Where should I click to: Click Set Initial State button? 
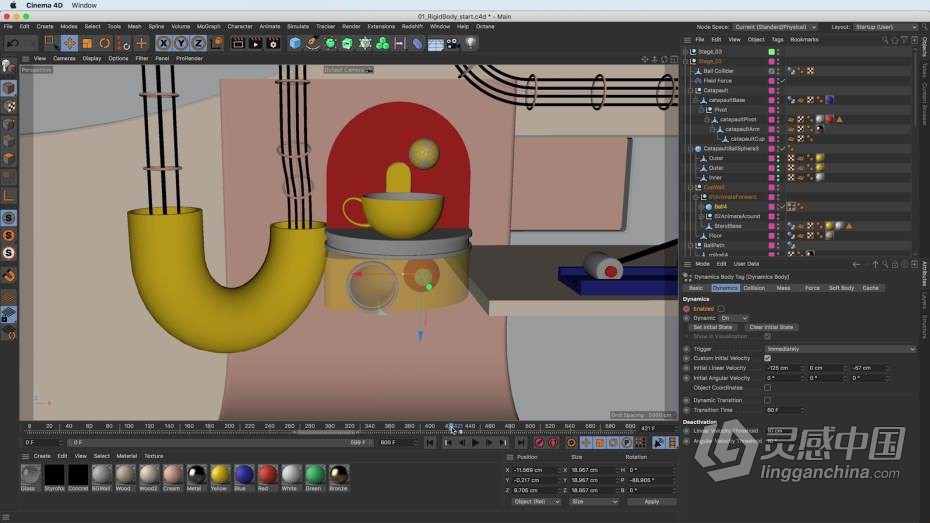712,327
